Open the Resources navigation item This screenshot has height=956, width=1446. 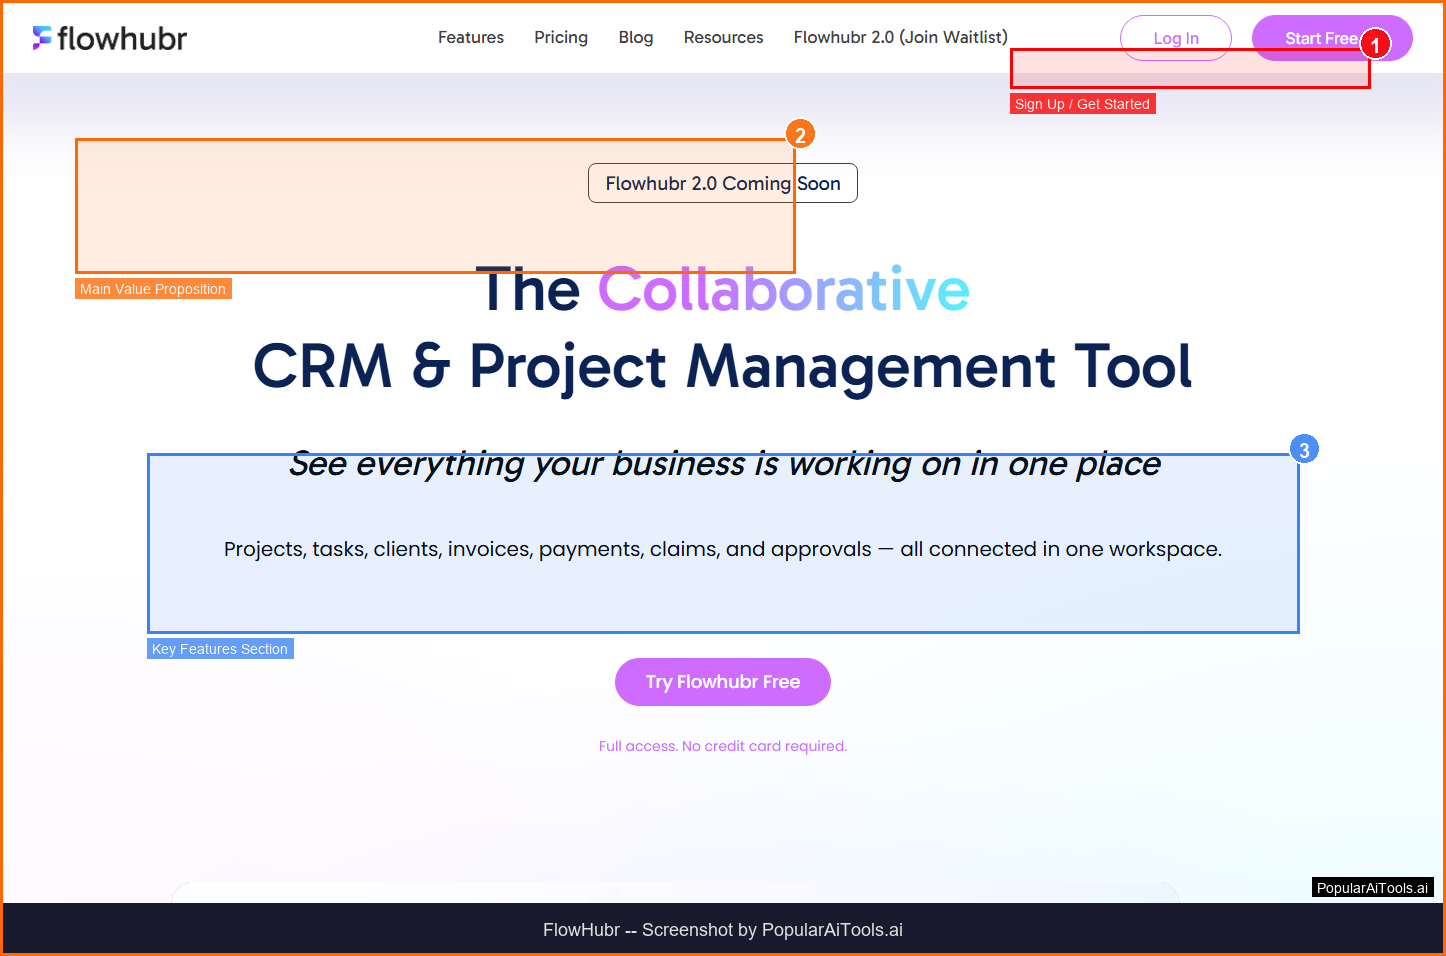(723, 38)
